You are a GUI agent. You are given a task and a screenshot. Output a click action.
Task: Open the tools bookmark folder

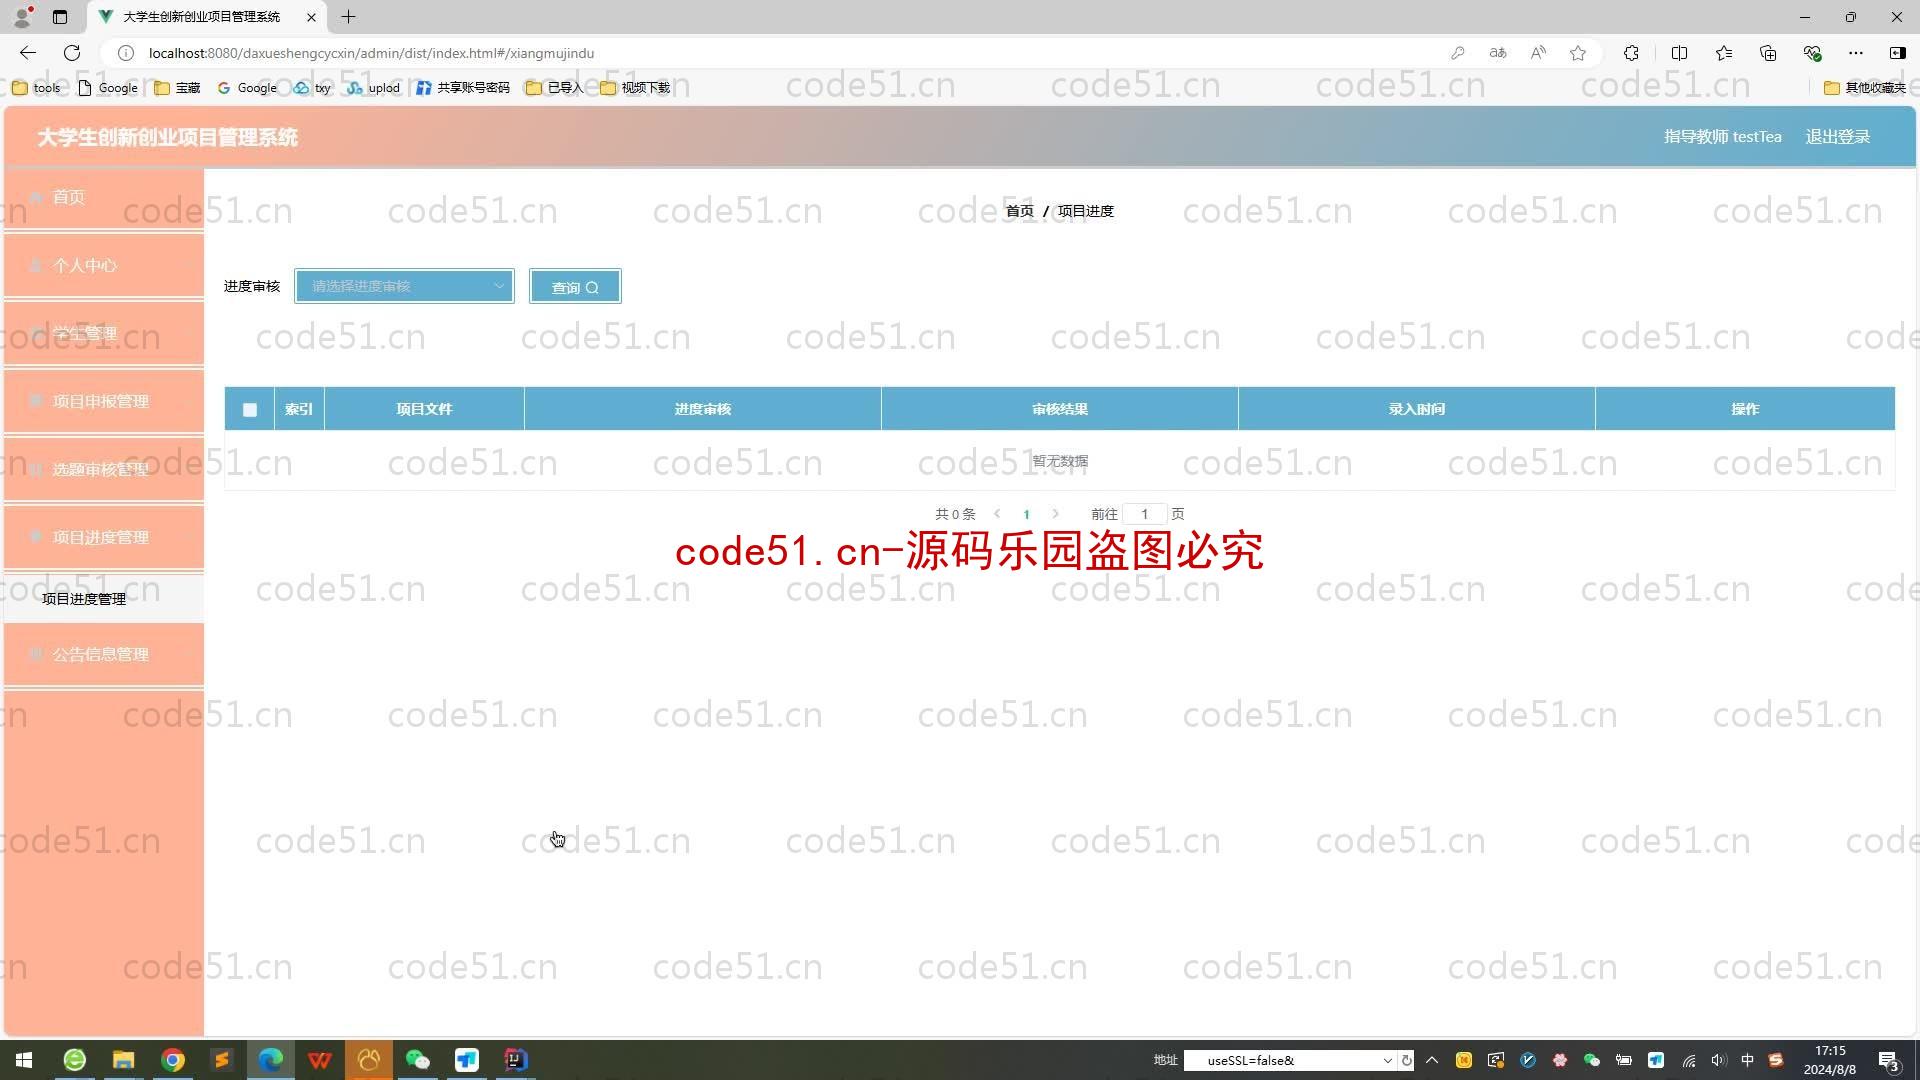(x=36, y=88)
